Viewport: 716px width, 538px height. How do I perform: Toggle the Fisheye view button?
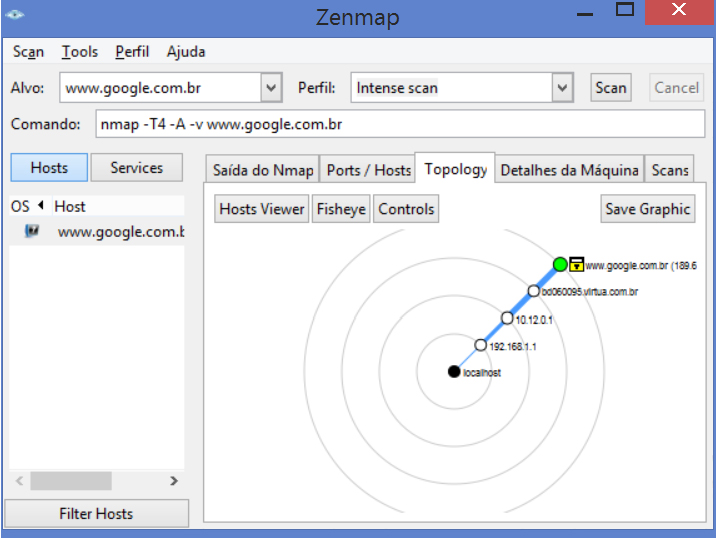[x=342, y=209]
